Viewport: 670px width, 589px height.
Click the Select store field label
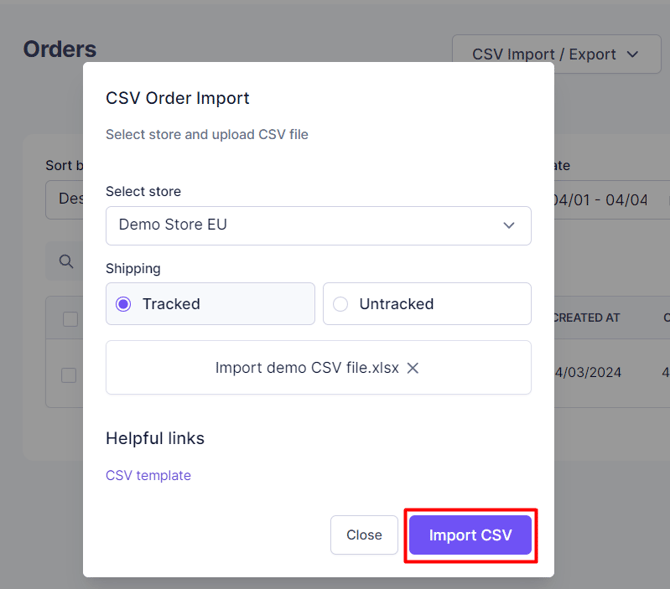(143, 191)
